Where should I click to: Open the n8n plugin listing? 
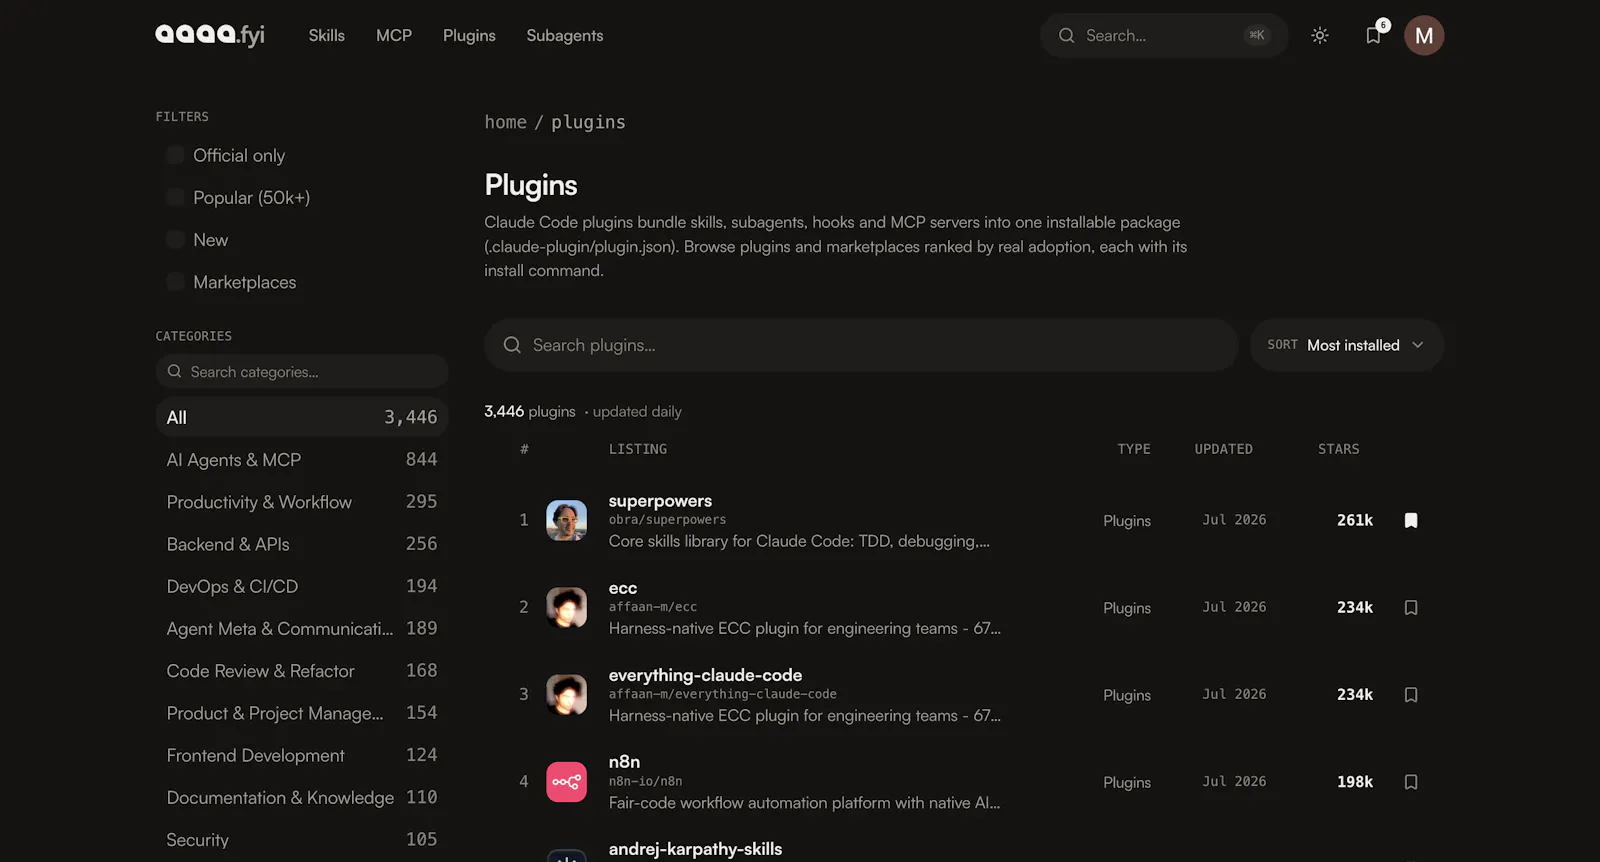point(624,762)
